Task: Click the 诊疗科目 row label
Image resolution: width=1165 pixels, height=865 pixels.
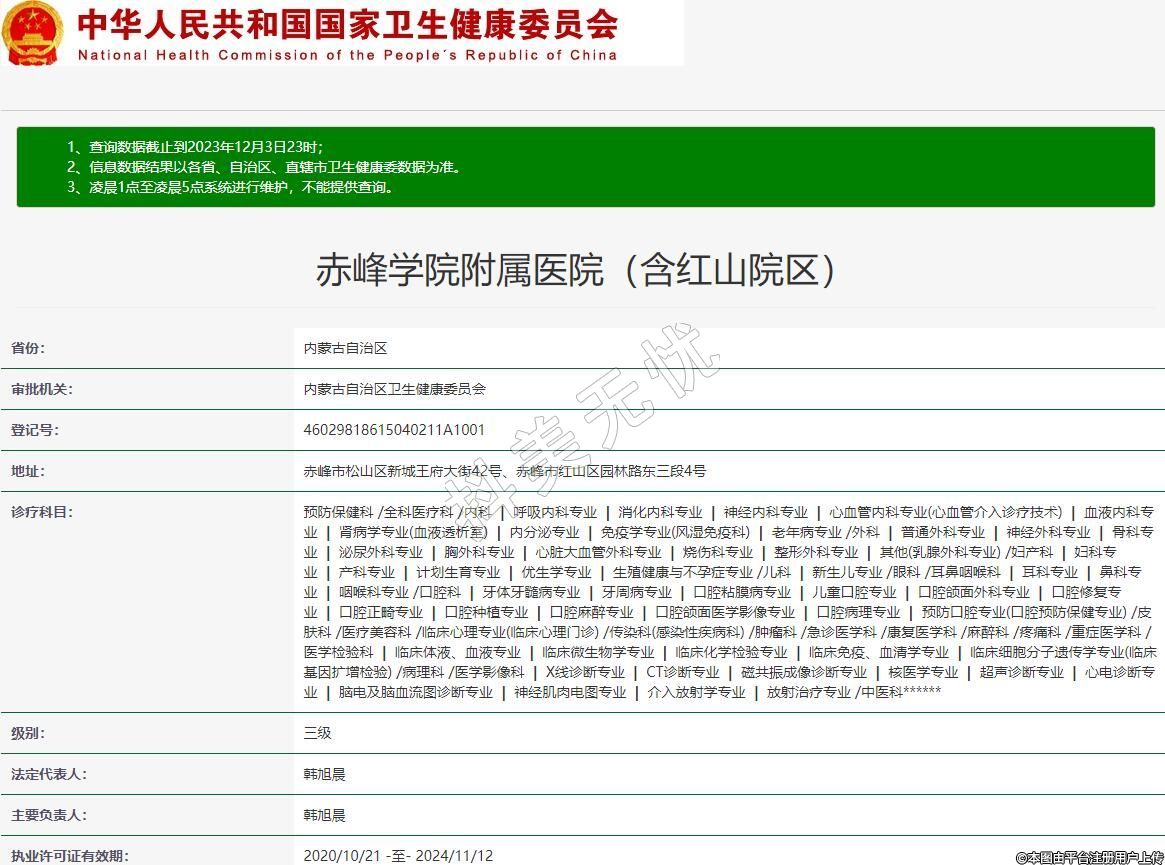Action: coord(42,512)
